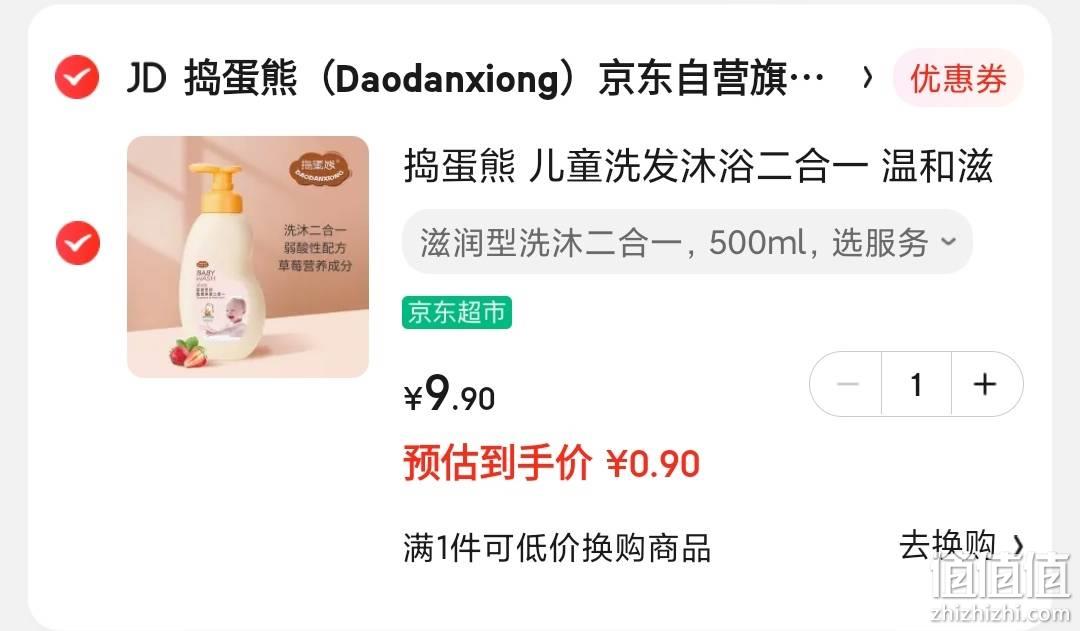Screen dimensions: 1080x631
Task: Open the 优惠券 coupon button
Action: [958, 78]
